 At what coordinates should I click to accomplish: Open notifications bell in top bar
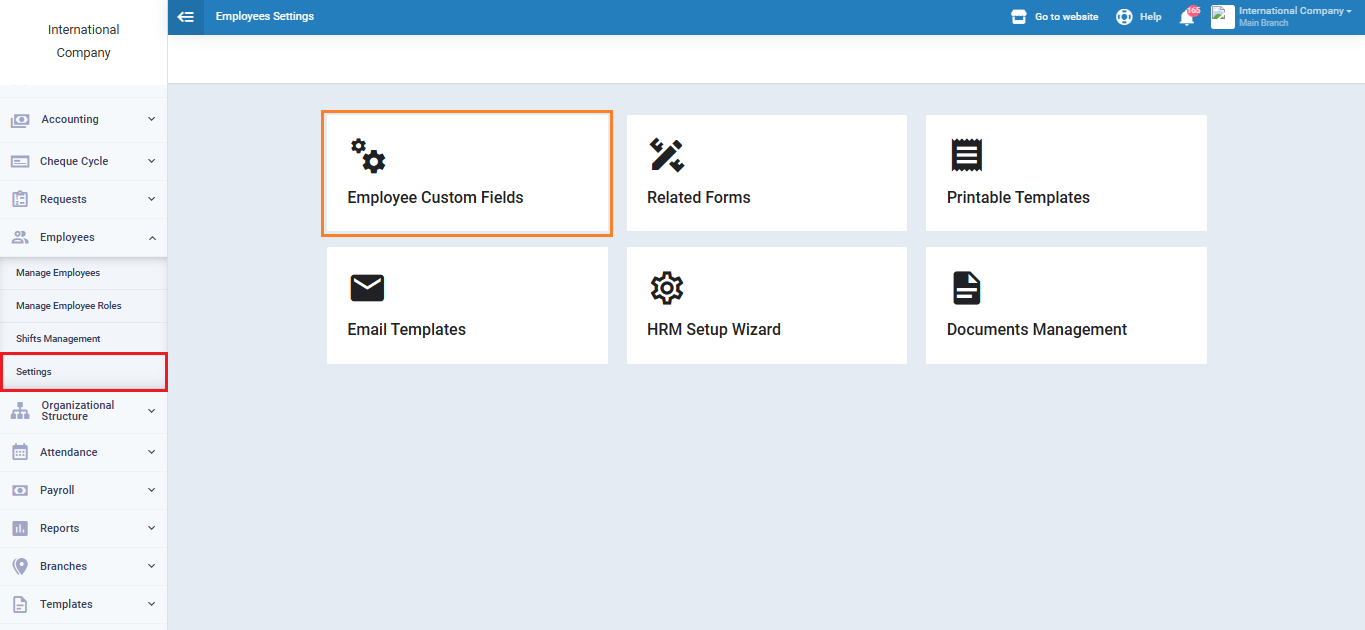pos(1187,17)
